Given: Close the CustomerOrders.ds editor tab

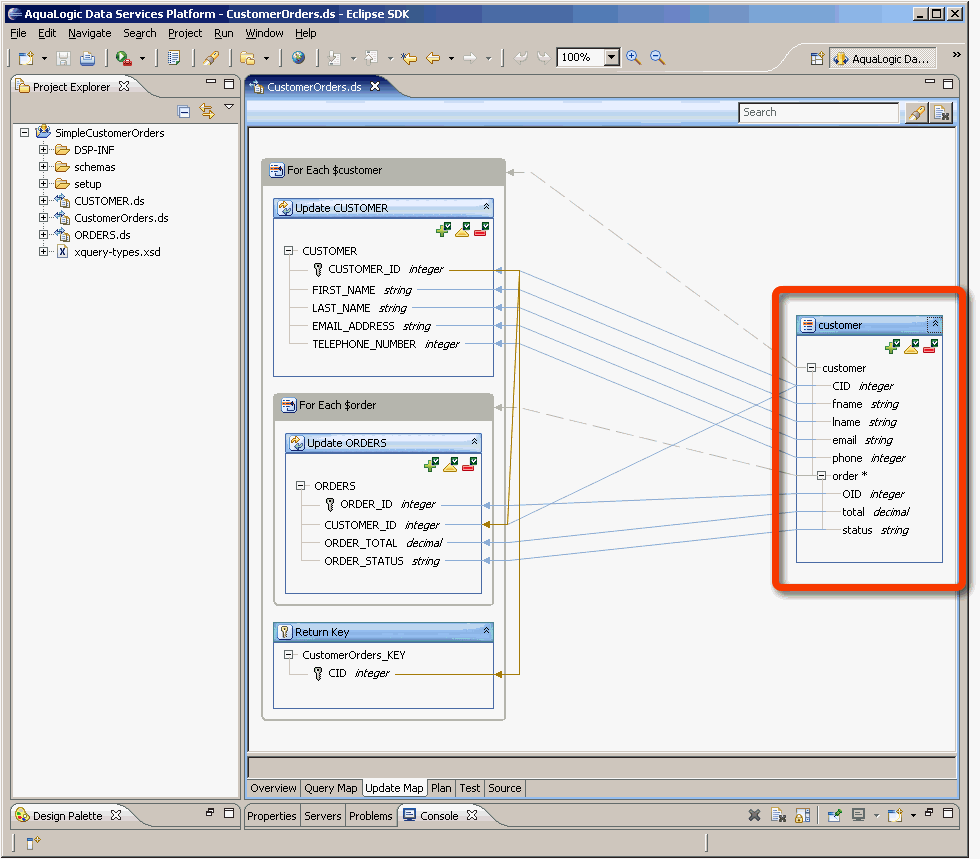Looking at the screenshot, I should click(x=375, y=86).
